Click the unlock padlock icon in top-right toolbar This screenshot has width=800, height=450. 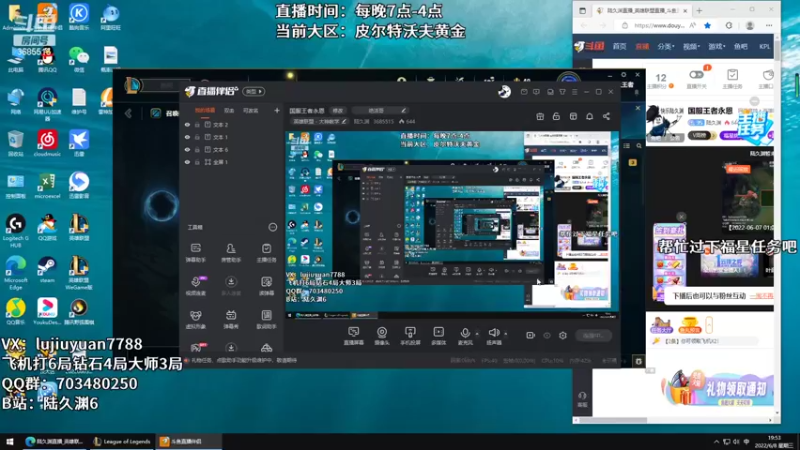(556, 116)
